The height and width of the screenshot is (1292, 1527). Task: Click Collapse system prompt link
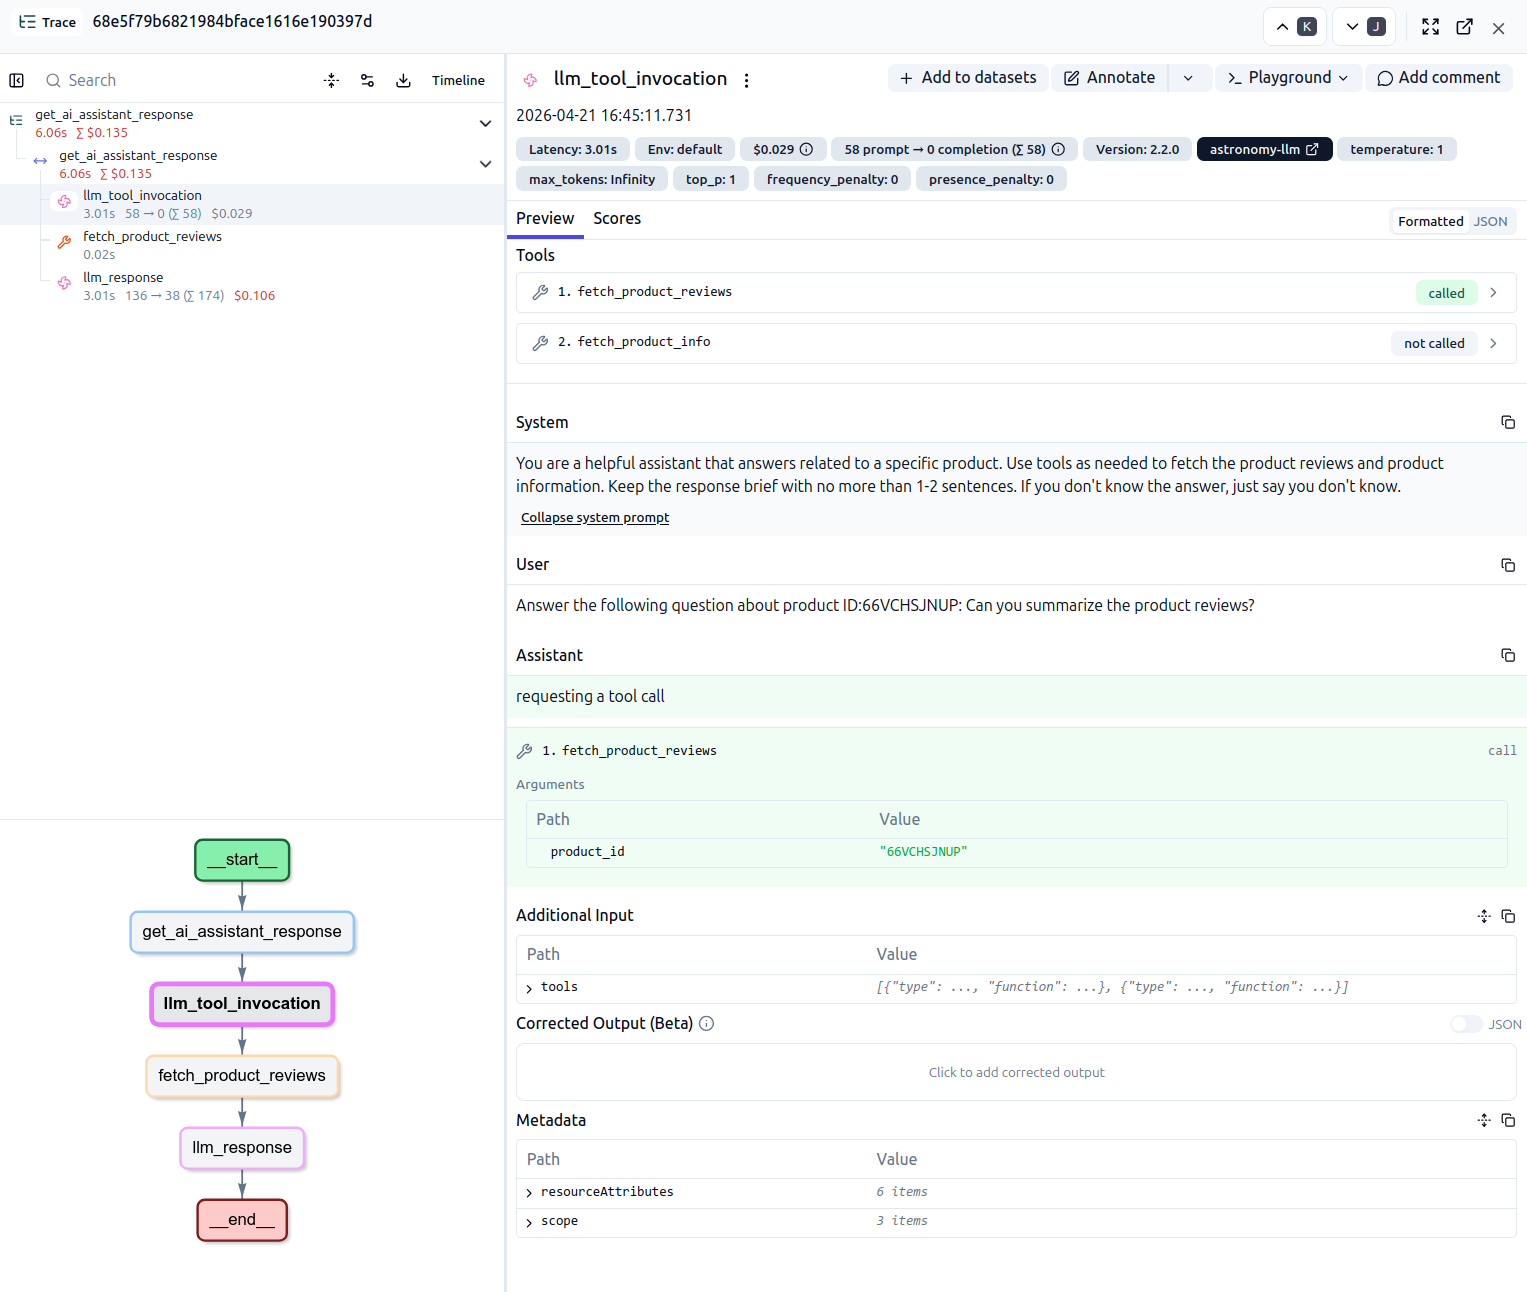pyautogui.click(x=595, y=517)
